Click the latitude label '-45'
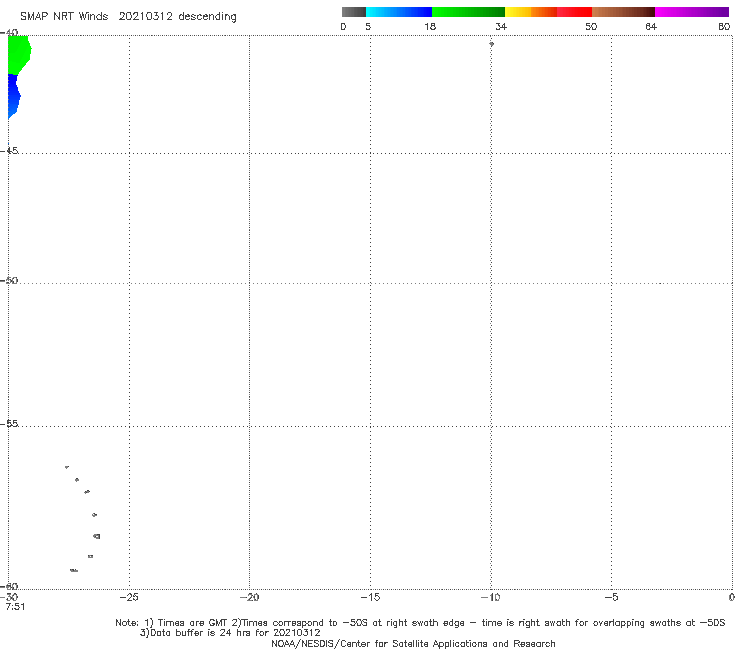740x650 pixels. pyautogui.click(x=9, y=151)
